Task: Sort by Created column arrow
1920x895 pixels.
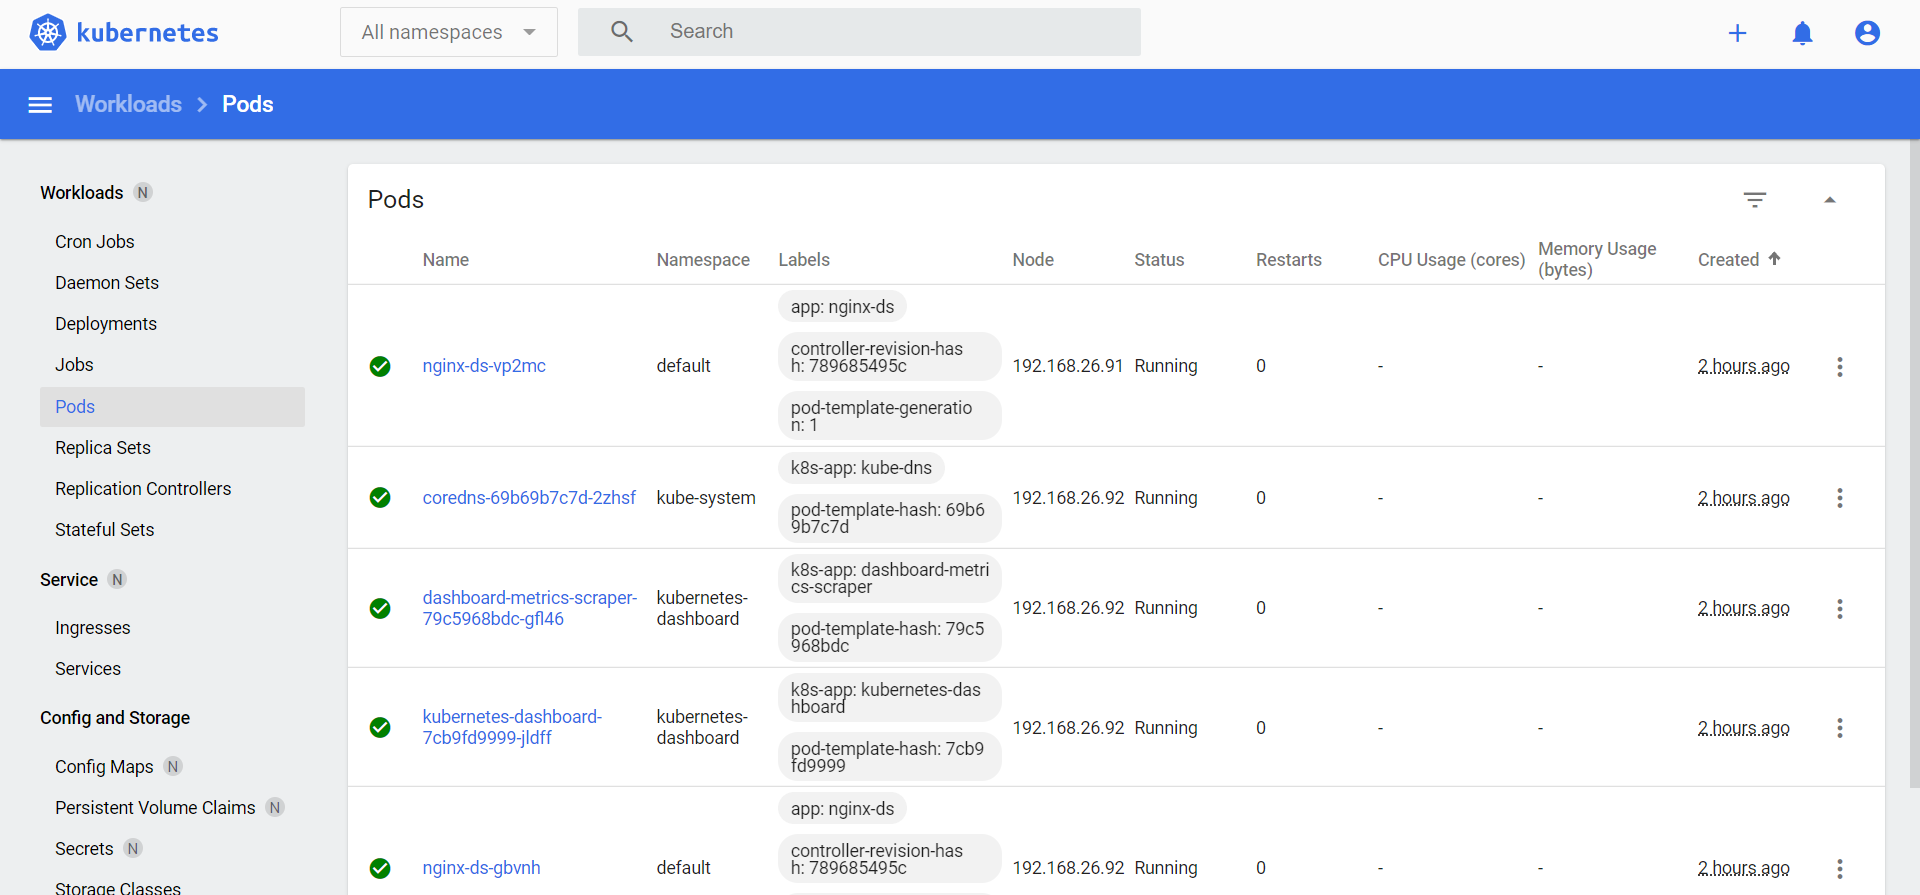Action: pyautogui.click(x=1774, y=259)
